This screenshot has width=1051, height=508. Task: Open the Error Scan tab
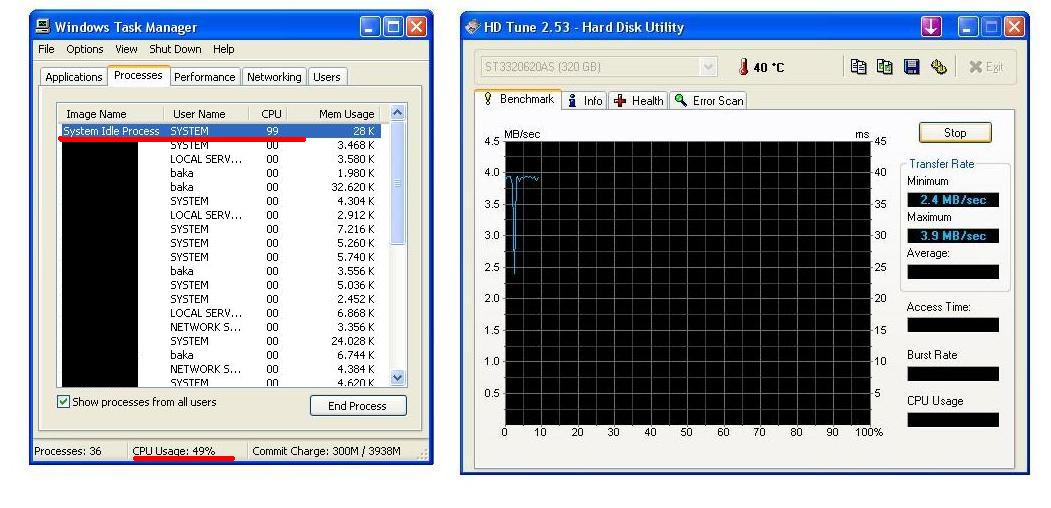click(708, 101)
